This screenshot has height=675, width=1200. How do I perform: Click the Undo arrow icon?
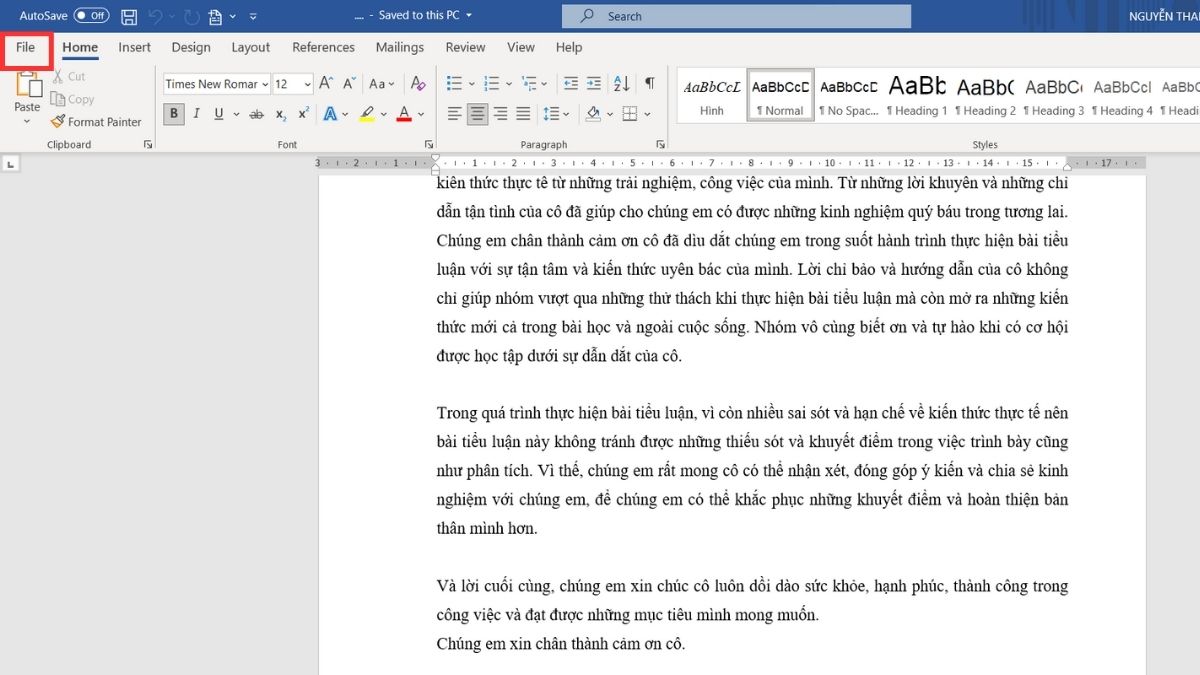coord(154,16)
